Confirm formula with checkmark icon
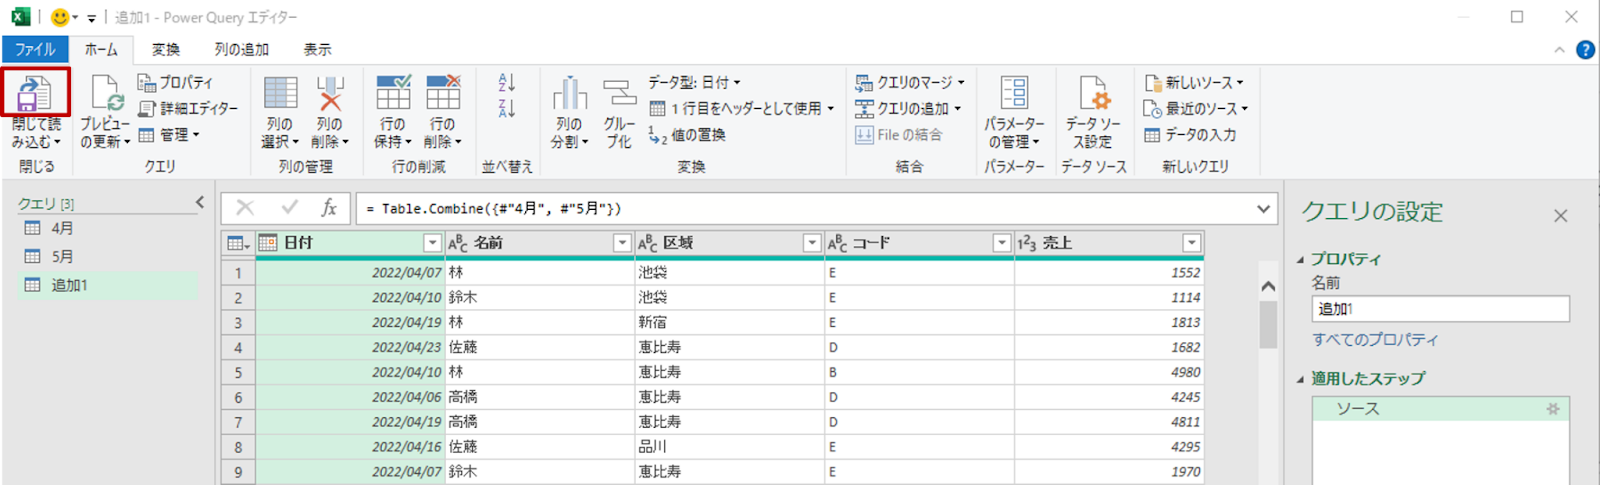Image resolution: width=1600 pixels, height=485 pixels. [x=289, y=208]
